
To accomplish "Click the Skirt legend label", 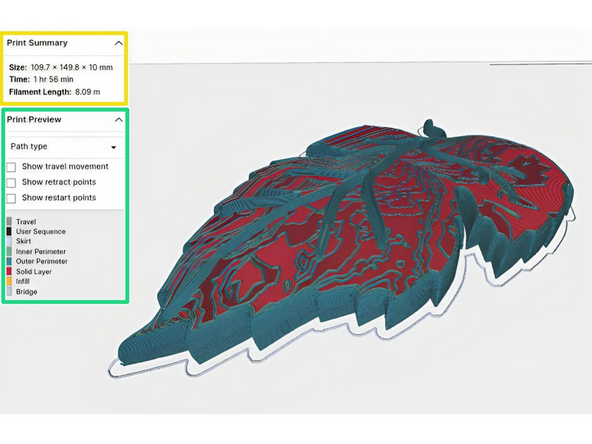I will 23,241.
